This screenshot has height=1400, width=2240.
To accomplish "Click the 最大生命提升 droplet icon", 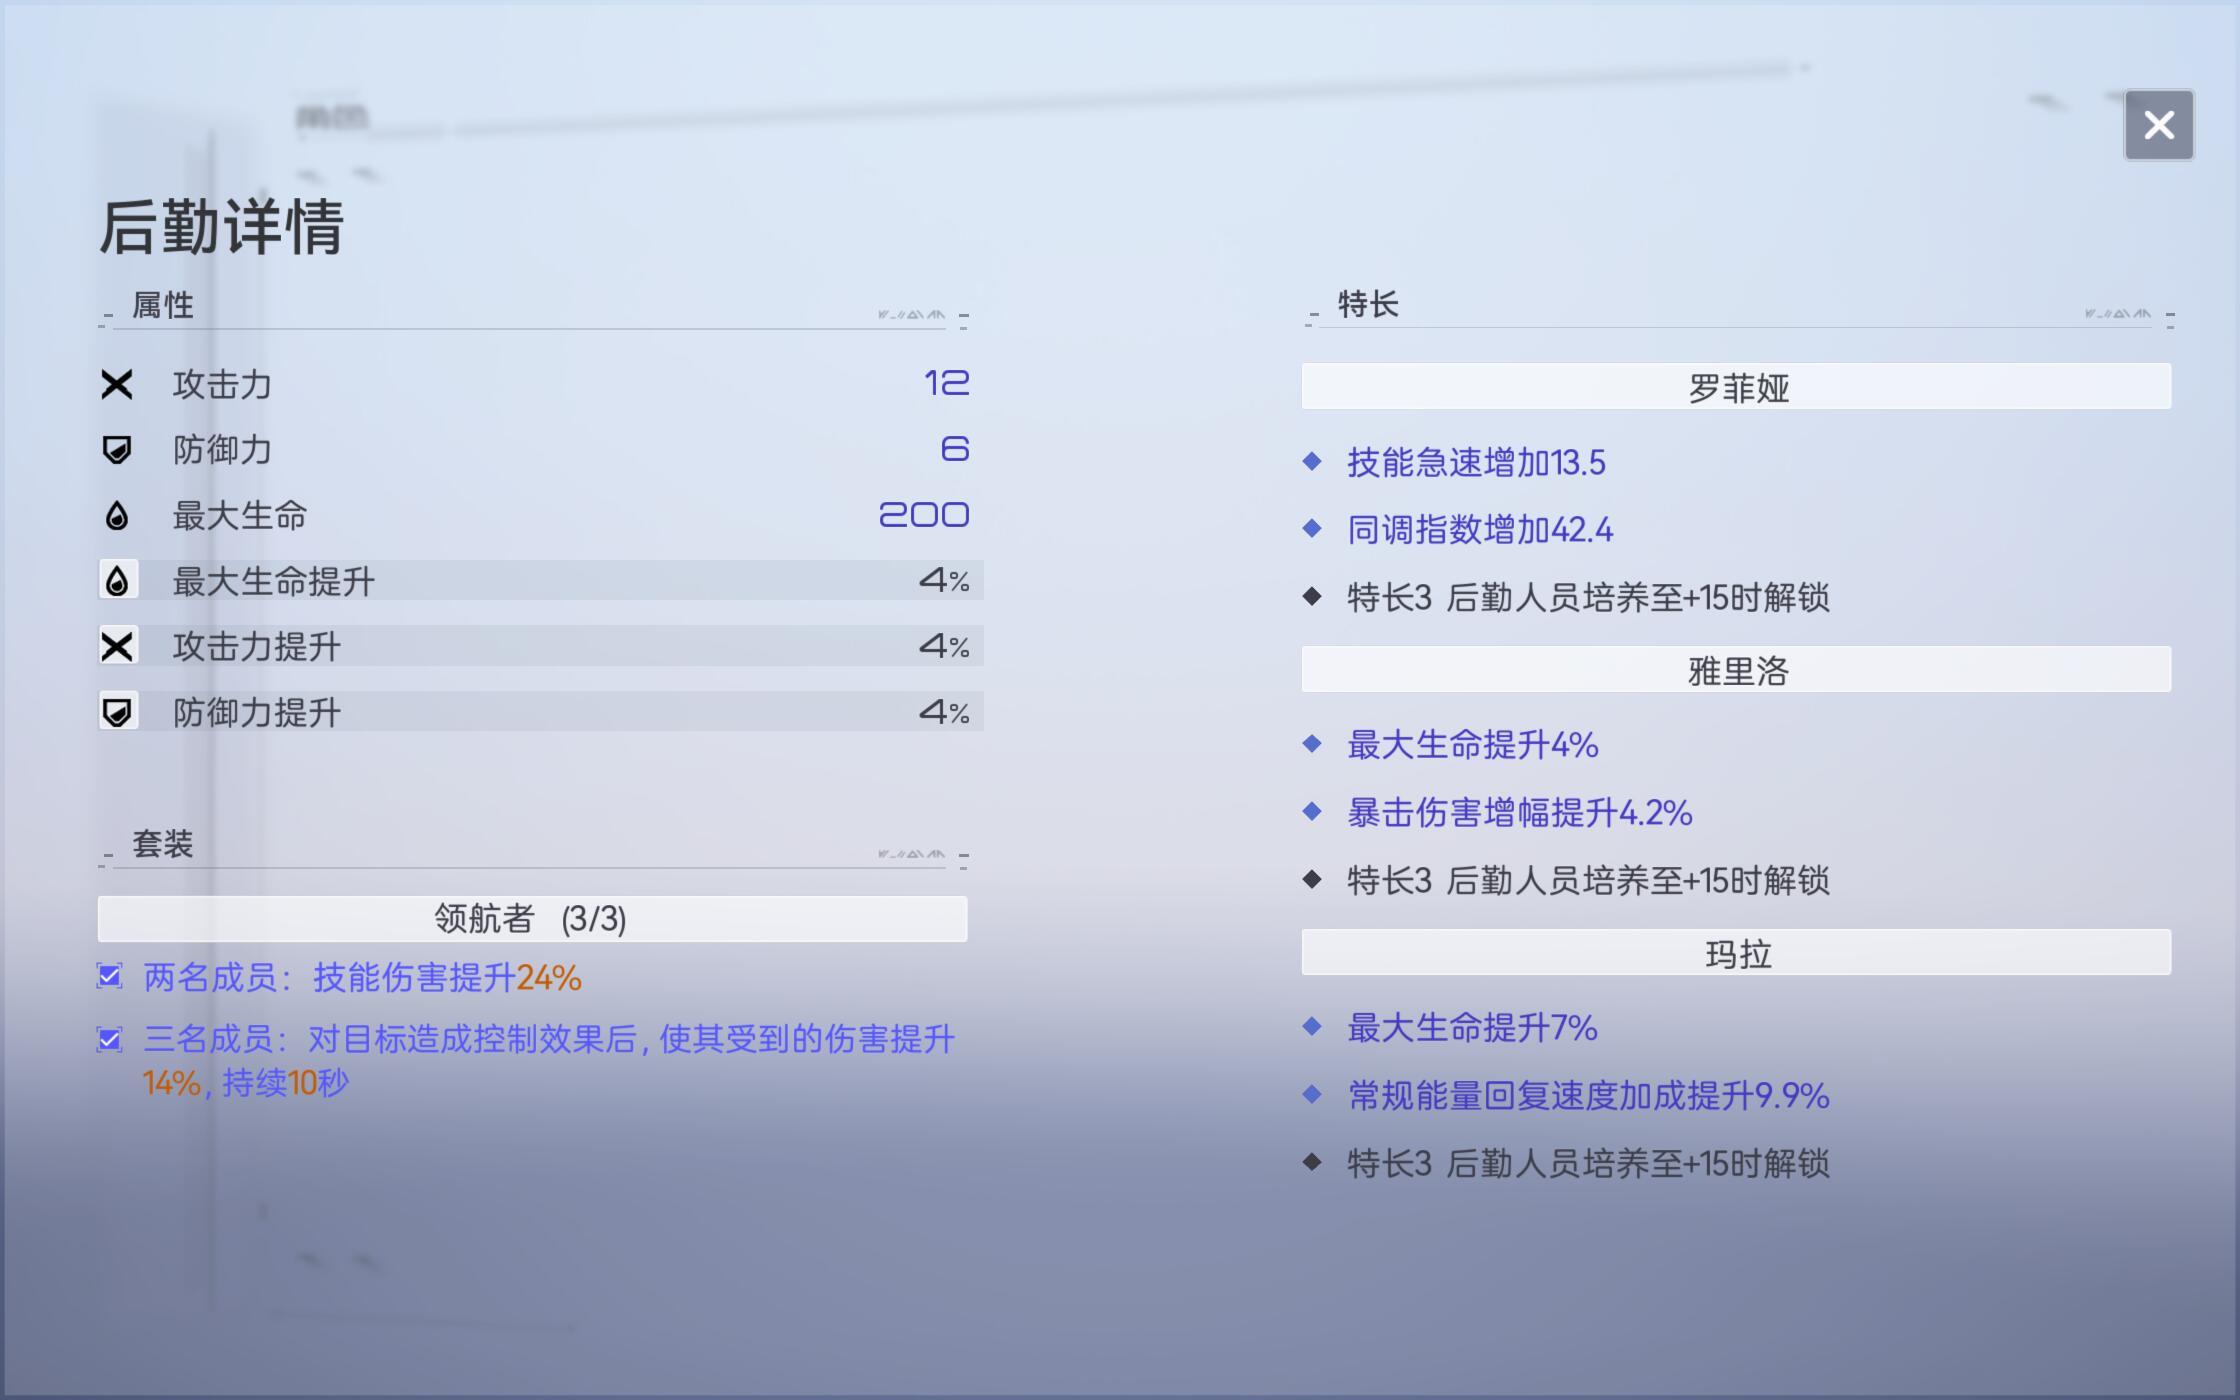I will (x=117, y=581).
